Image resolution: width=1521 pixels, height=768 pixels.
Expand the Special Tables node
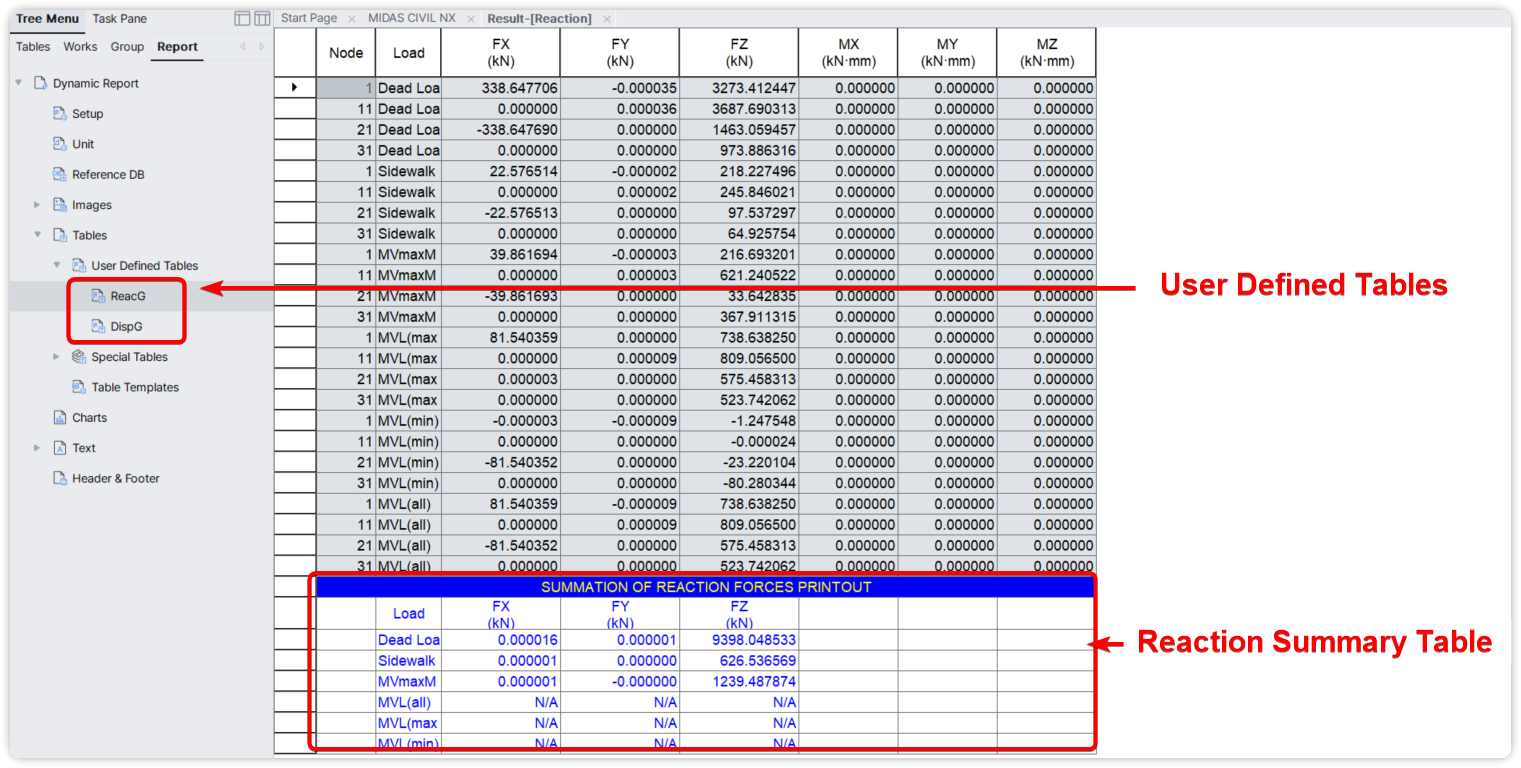(x=57, y=357)
